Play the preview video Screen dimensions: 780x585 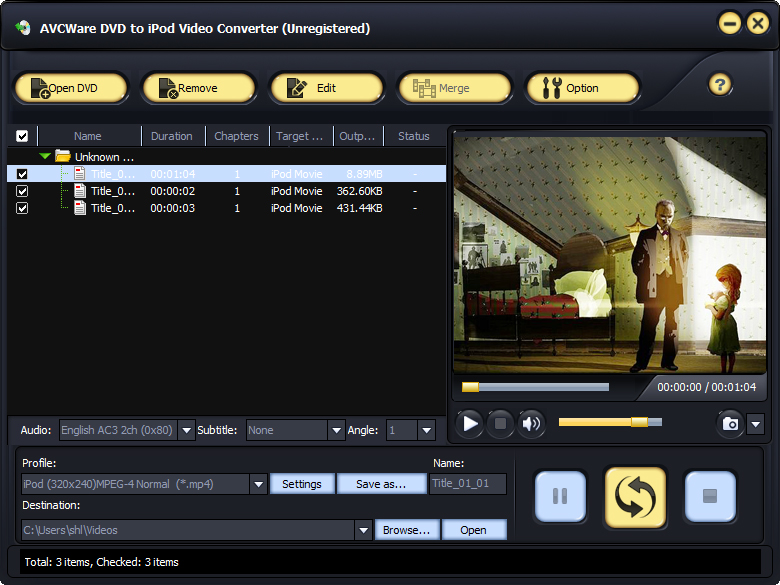tap(469, 424)
